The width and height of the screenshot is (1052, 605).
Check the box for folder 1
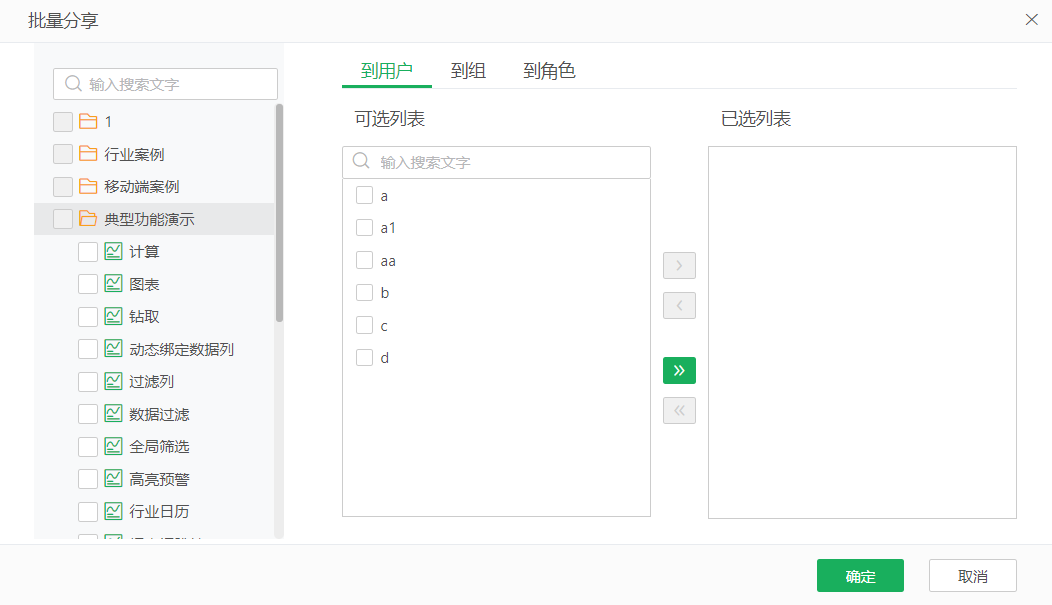(63, 121)
